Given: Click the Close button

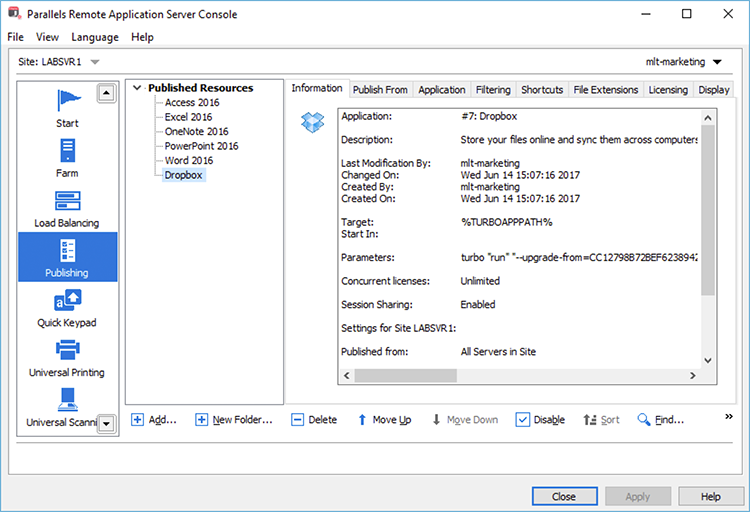Looking at the screenshot, I should pos(564,496).
